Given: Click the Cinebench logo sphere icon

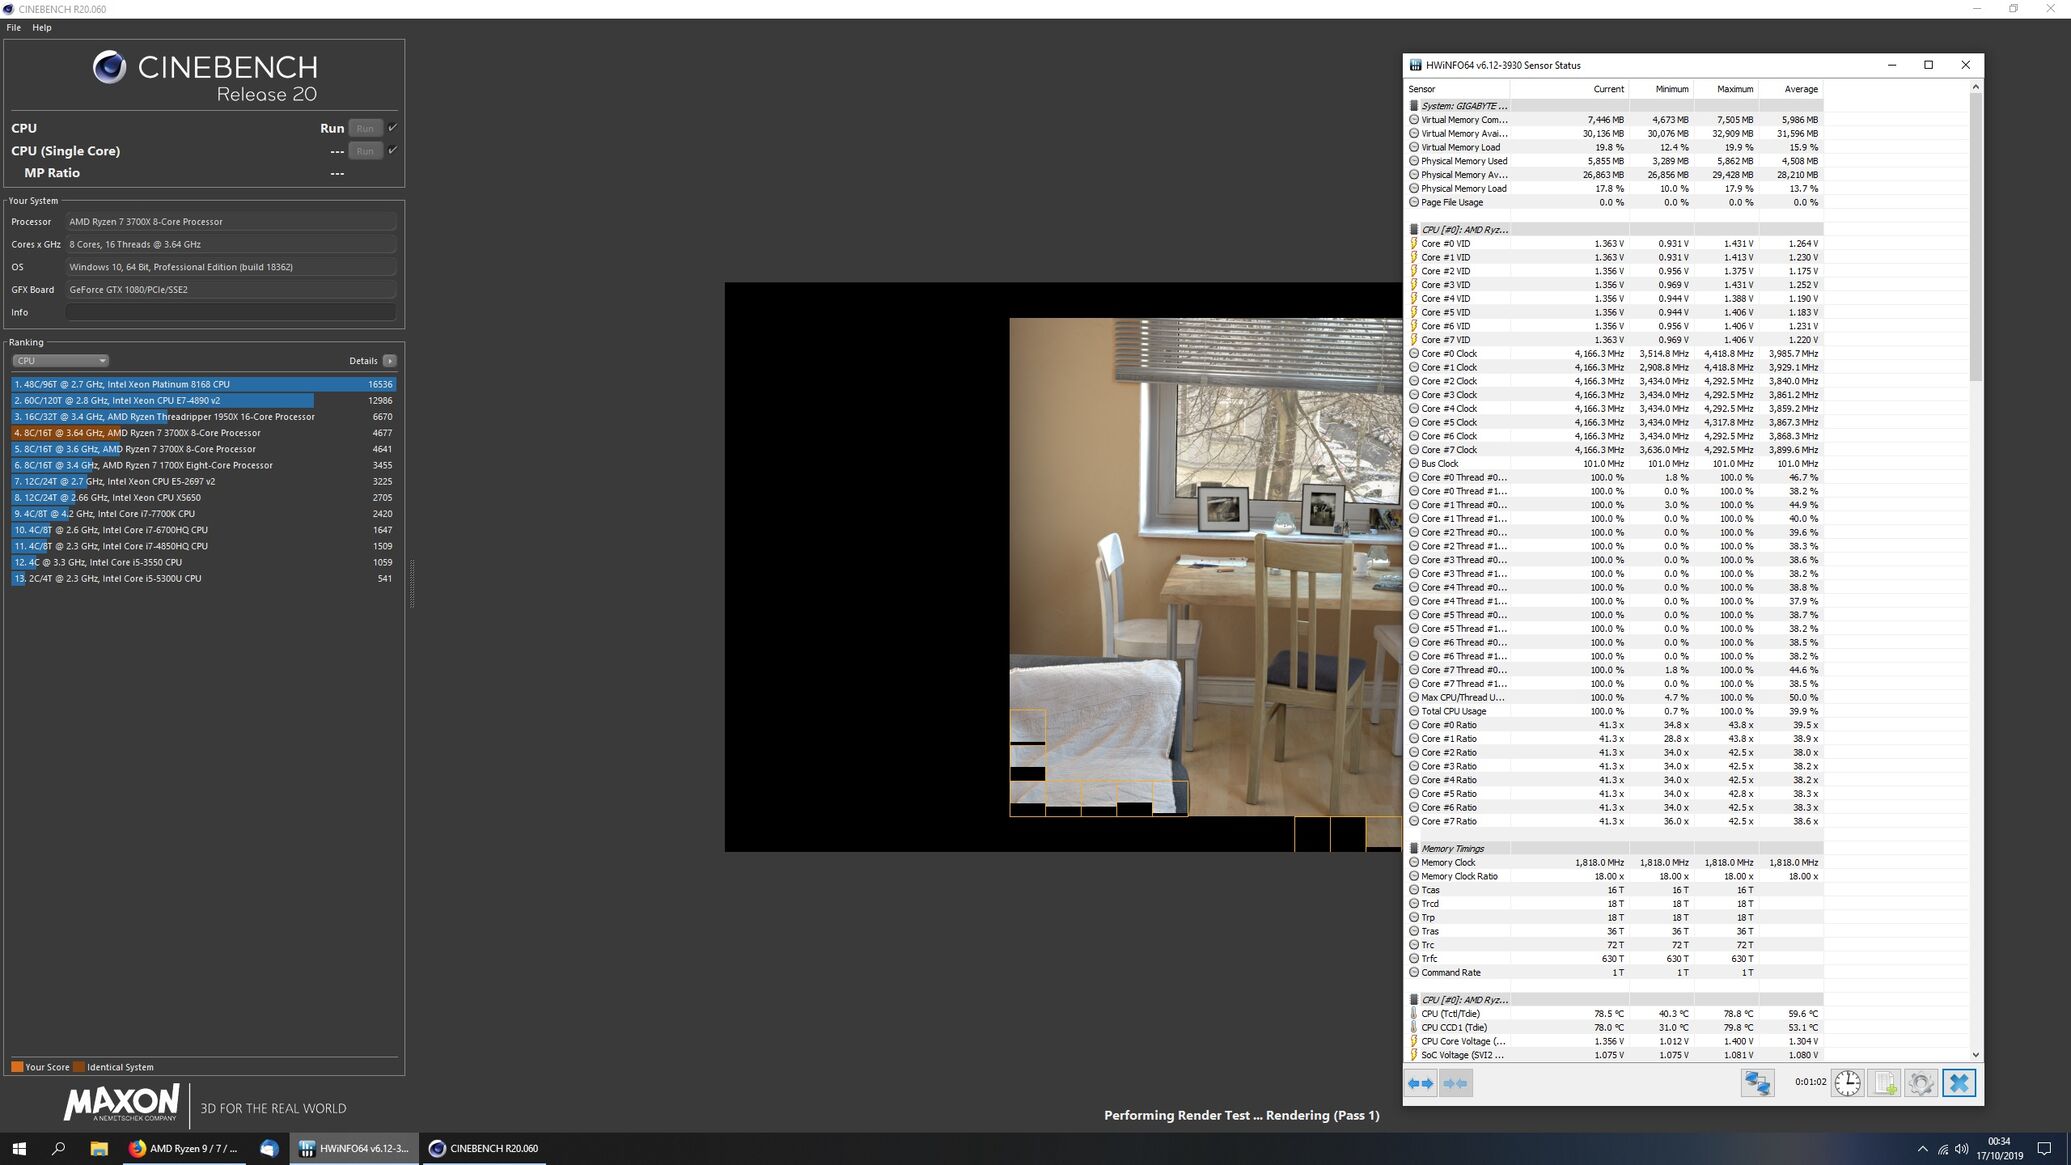Looking at the screenshot, I should coord(109,67).
